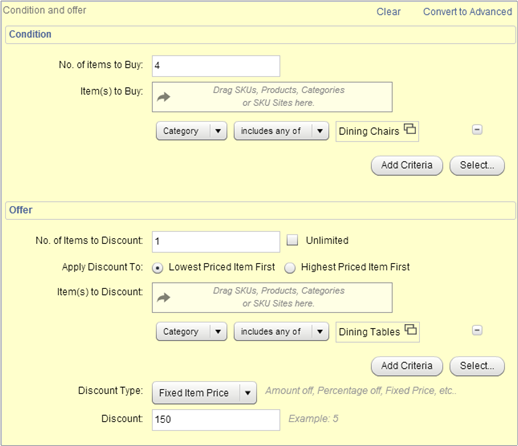Focus the No. of Items to Discount field

click(x=216, y=242)
